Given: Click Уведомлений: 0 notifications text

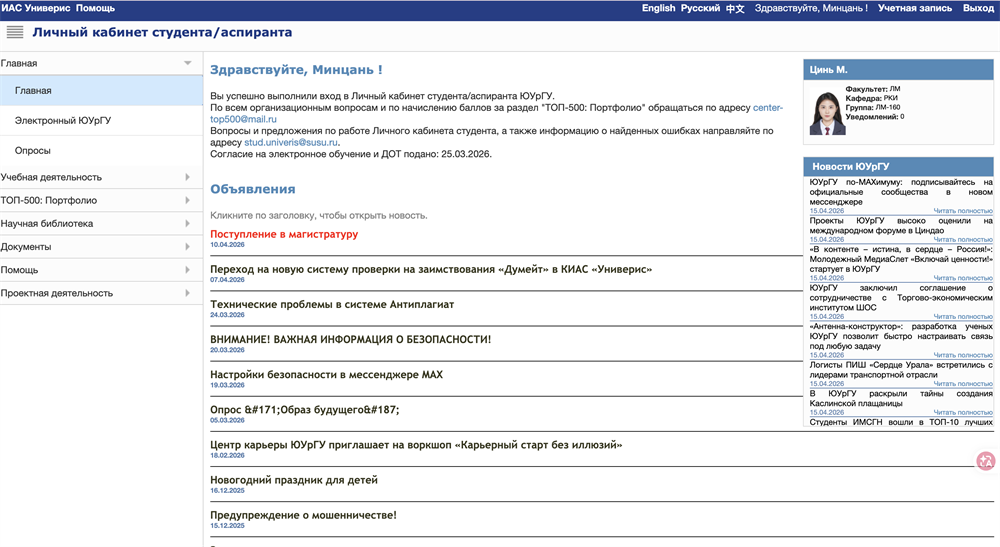Looking at the screenshot, I should [874, 117].
